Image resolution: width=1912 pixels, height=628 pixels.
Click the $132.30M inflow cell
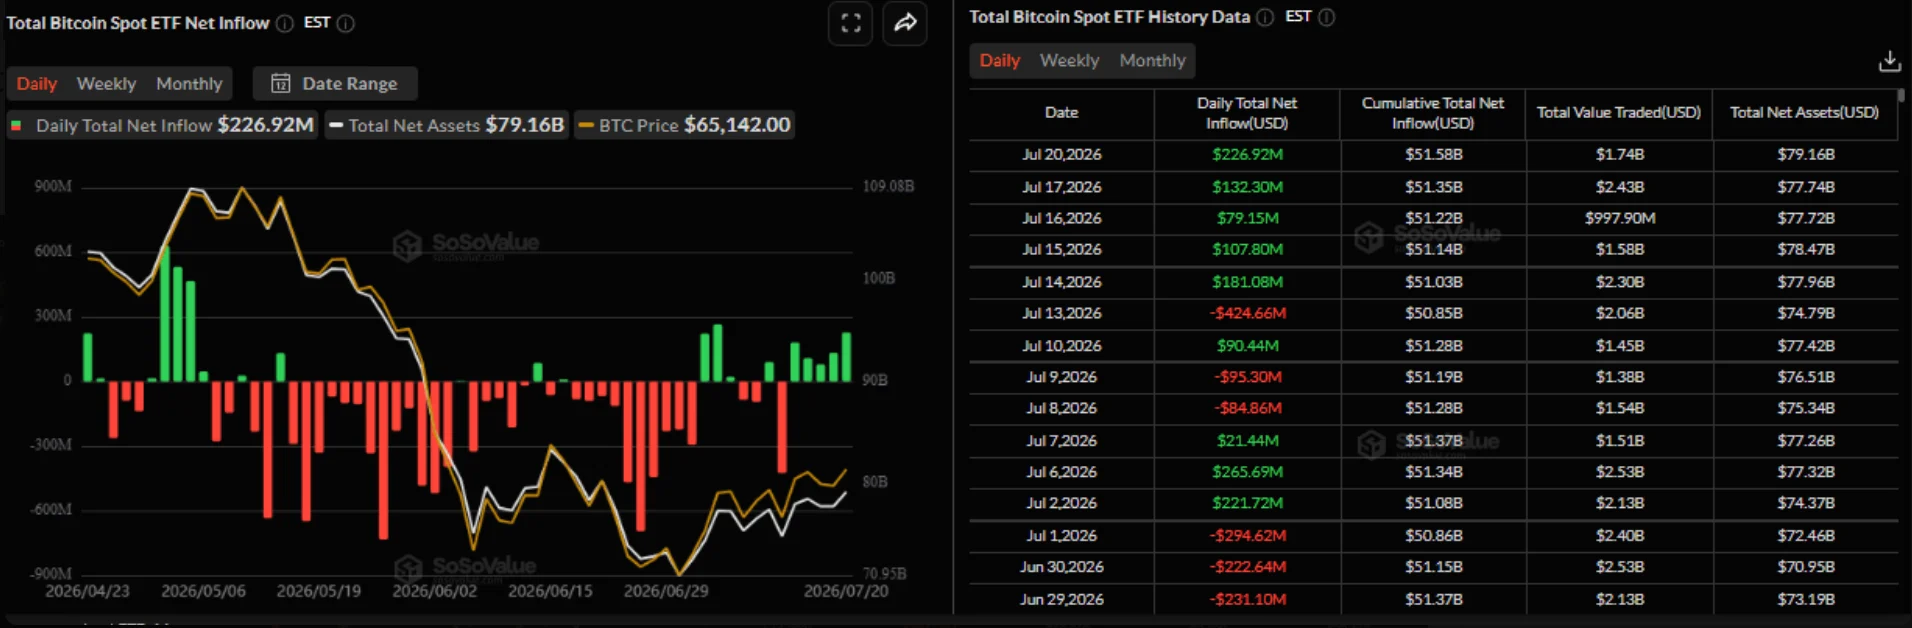click(x=1247, y=186)
